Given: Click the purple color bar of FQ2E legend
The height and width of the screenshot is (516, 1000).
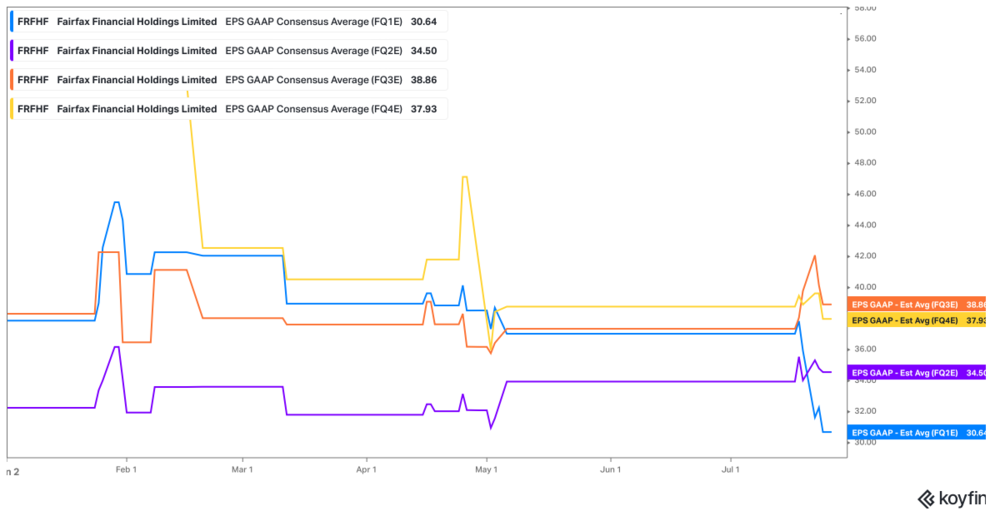Looking at the screenshot, I should [x=11, y=51].
